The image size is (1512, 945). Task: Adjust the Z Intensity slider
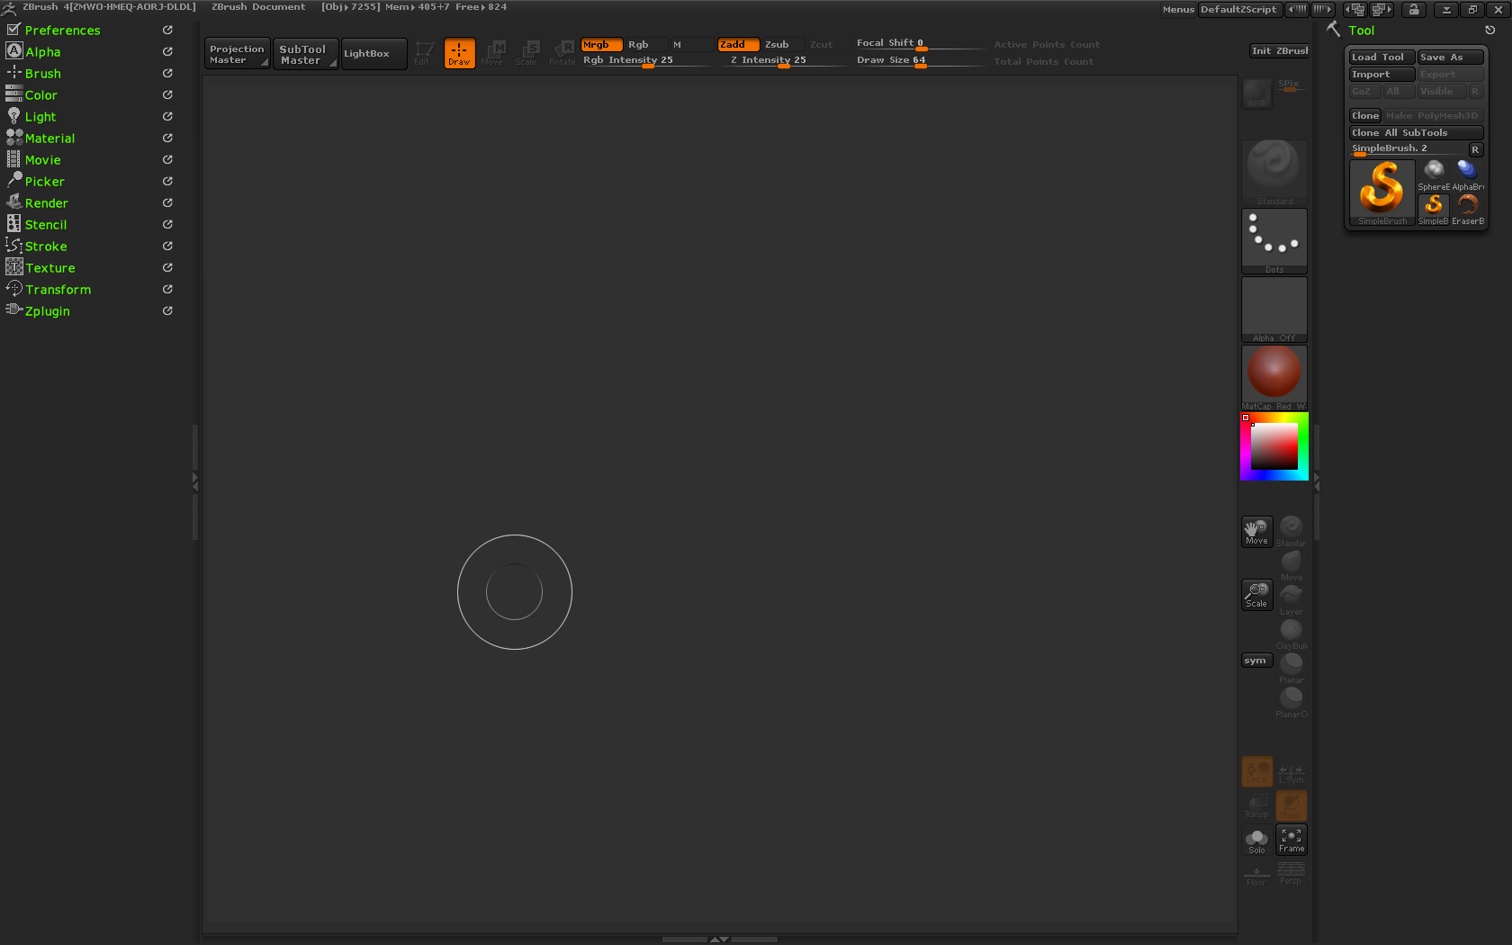[x=782, y=61]
